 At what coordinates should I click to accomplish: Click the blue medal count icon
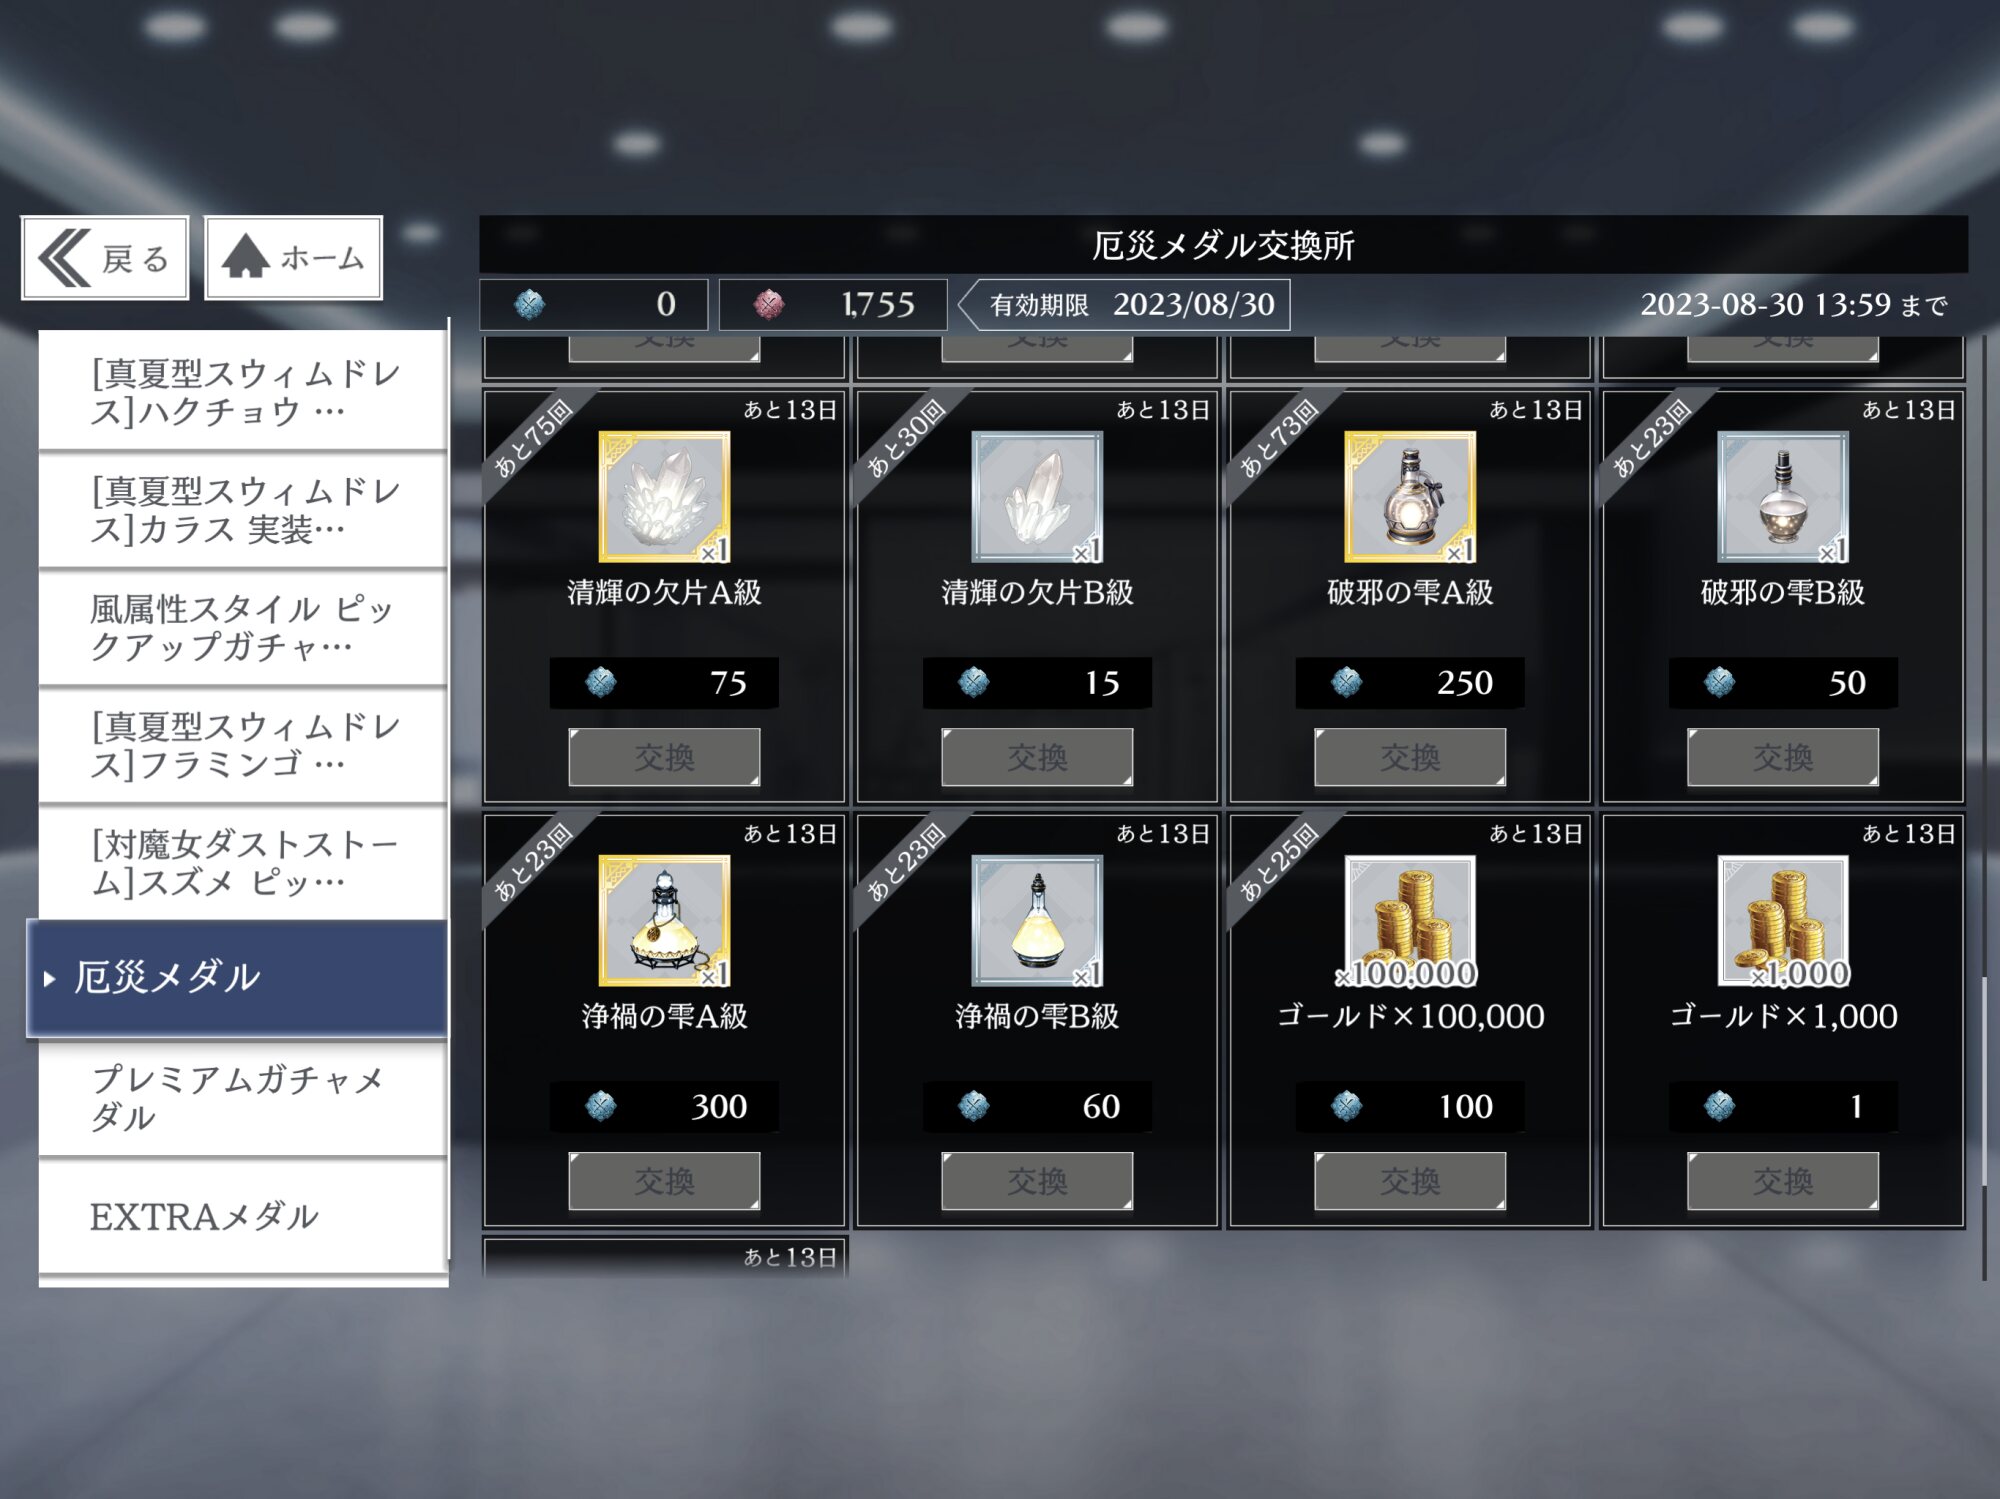tap(529, 304)
